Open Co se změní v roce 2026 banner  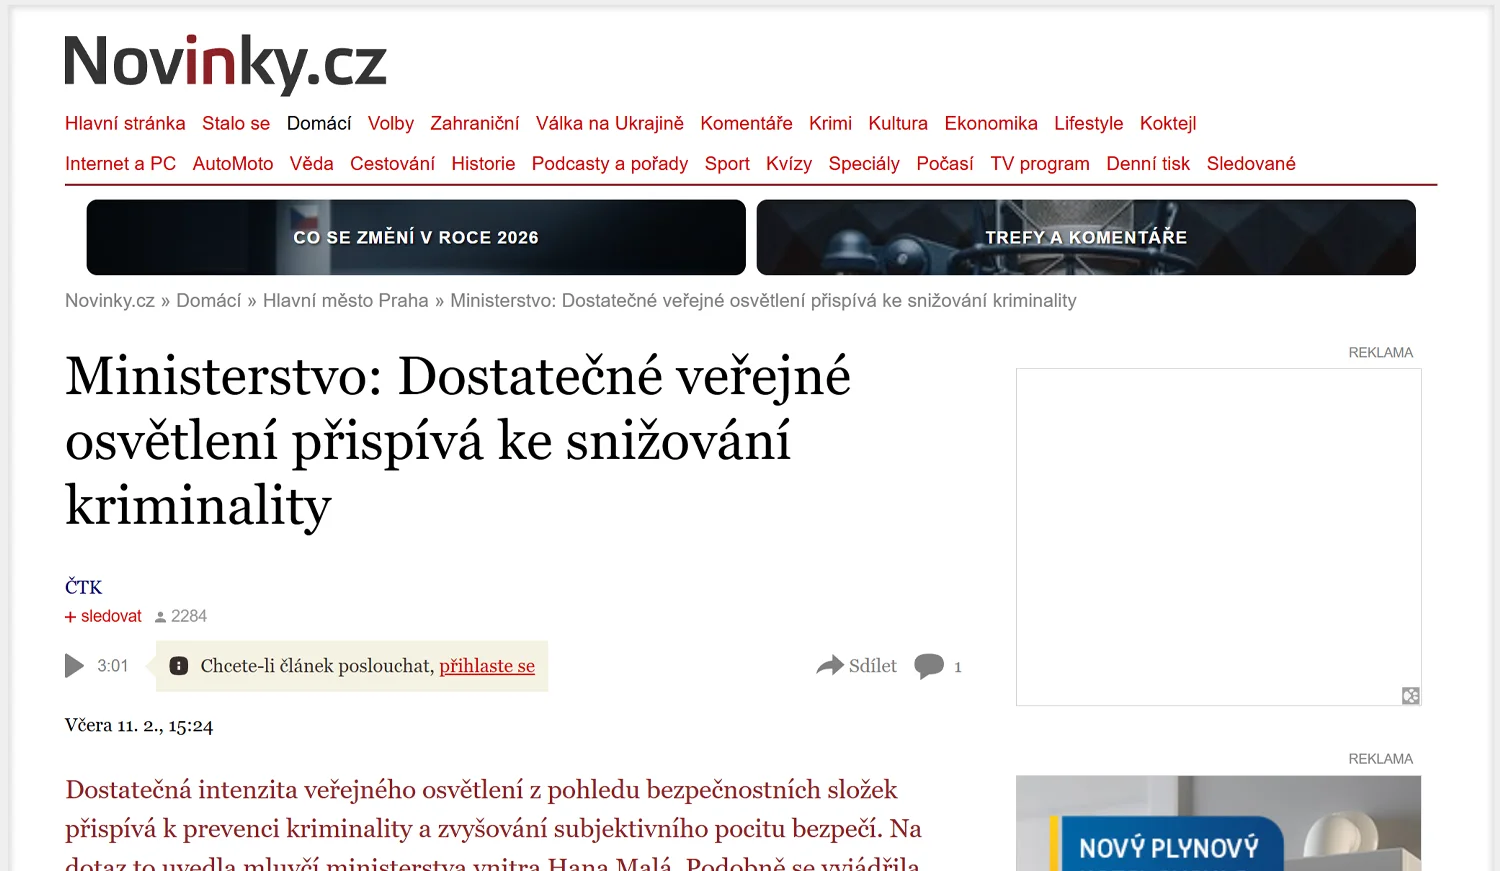point(416,238)
